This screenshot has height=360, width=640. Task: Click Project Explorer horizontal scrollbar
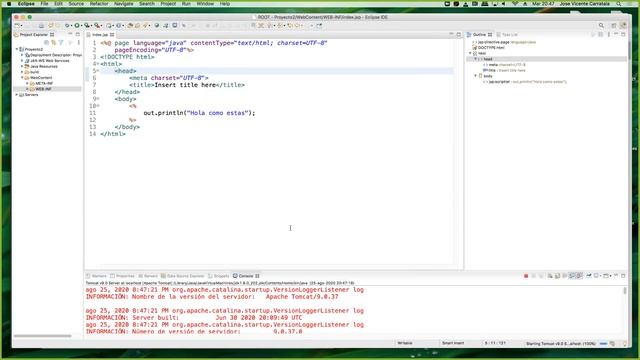tap(42, 336)
